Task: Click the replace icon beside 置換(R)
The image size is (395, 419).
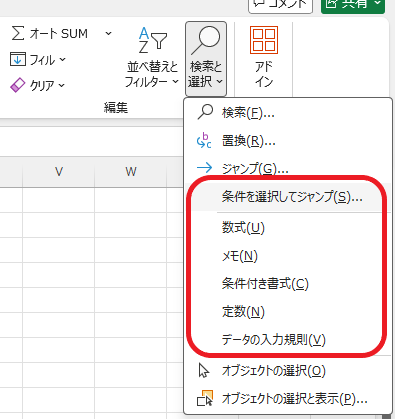Action: pyautogui.click(x=204, y=141)
